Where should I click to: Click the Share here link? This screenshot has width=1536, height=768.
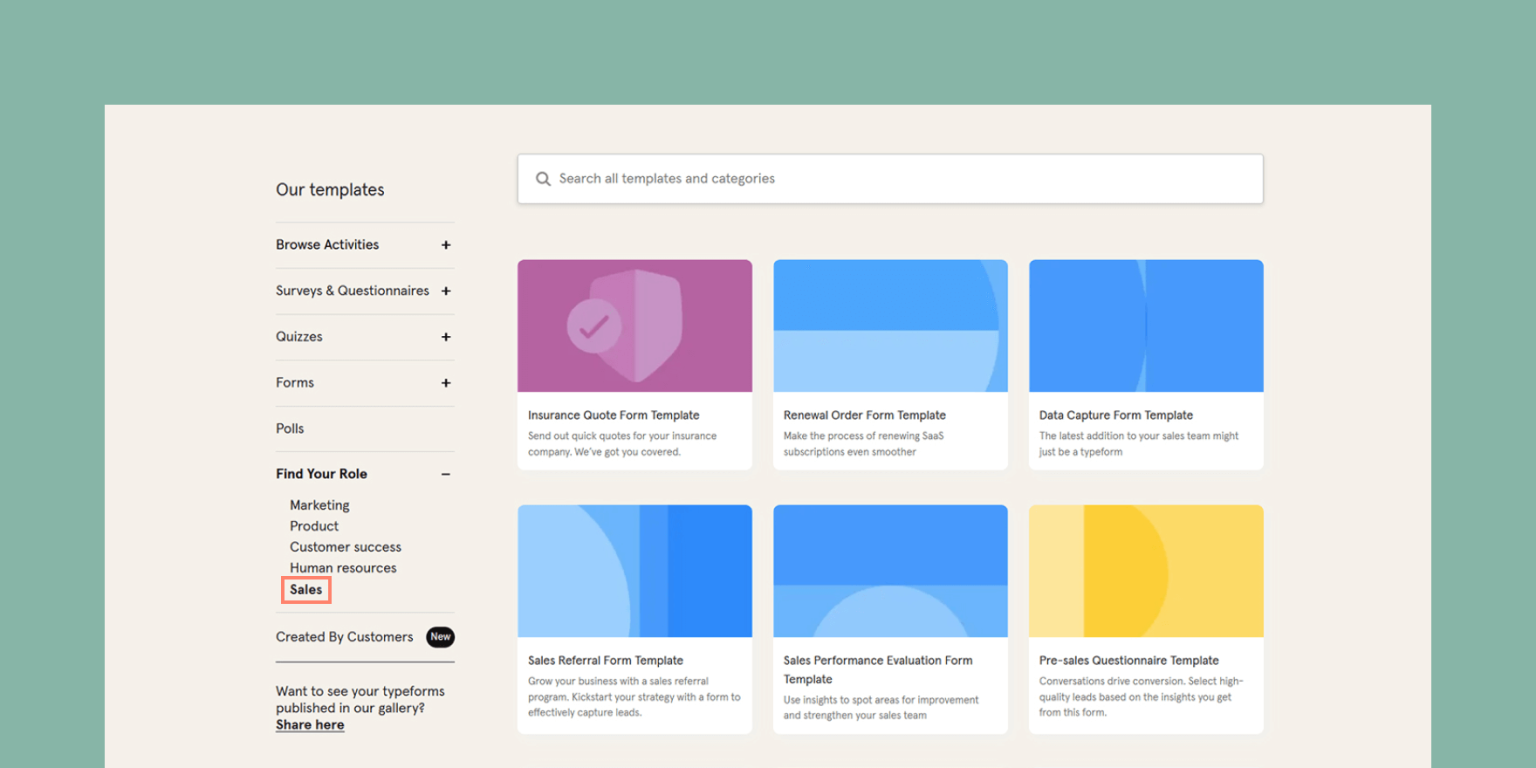tap(310, 725)
